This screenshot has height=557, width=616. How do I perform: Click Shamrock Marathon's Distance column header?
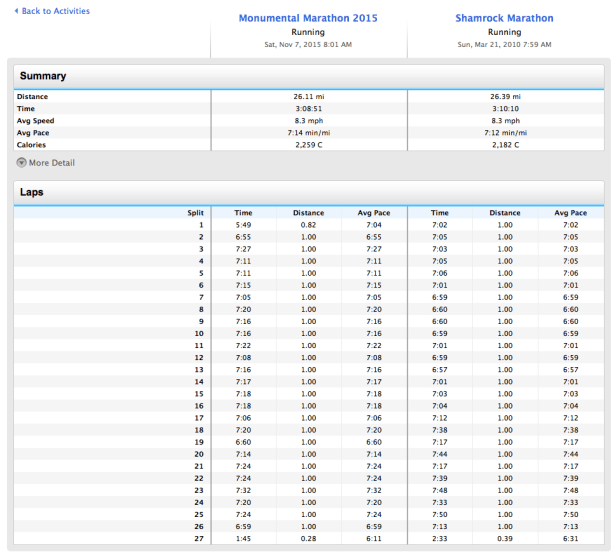pyautogui.click(x=505, y=213)
